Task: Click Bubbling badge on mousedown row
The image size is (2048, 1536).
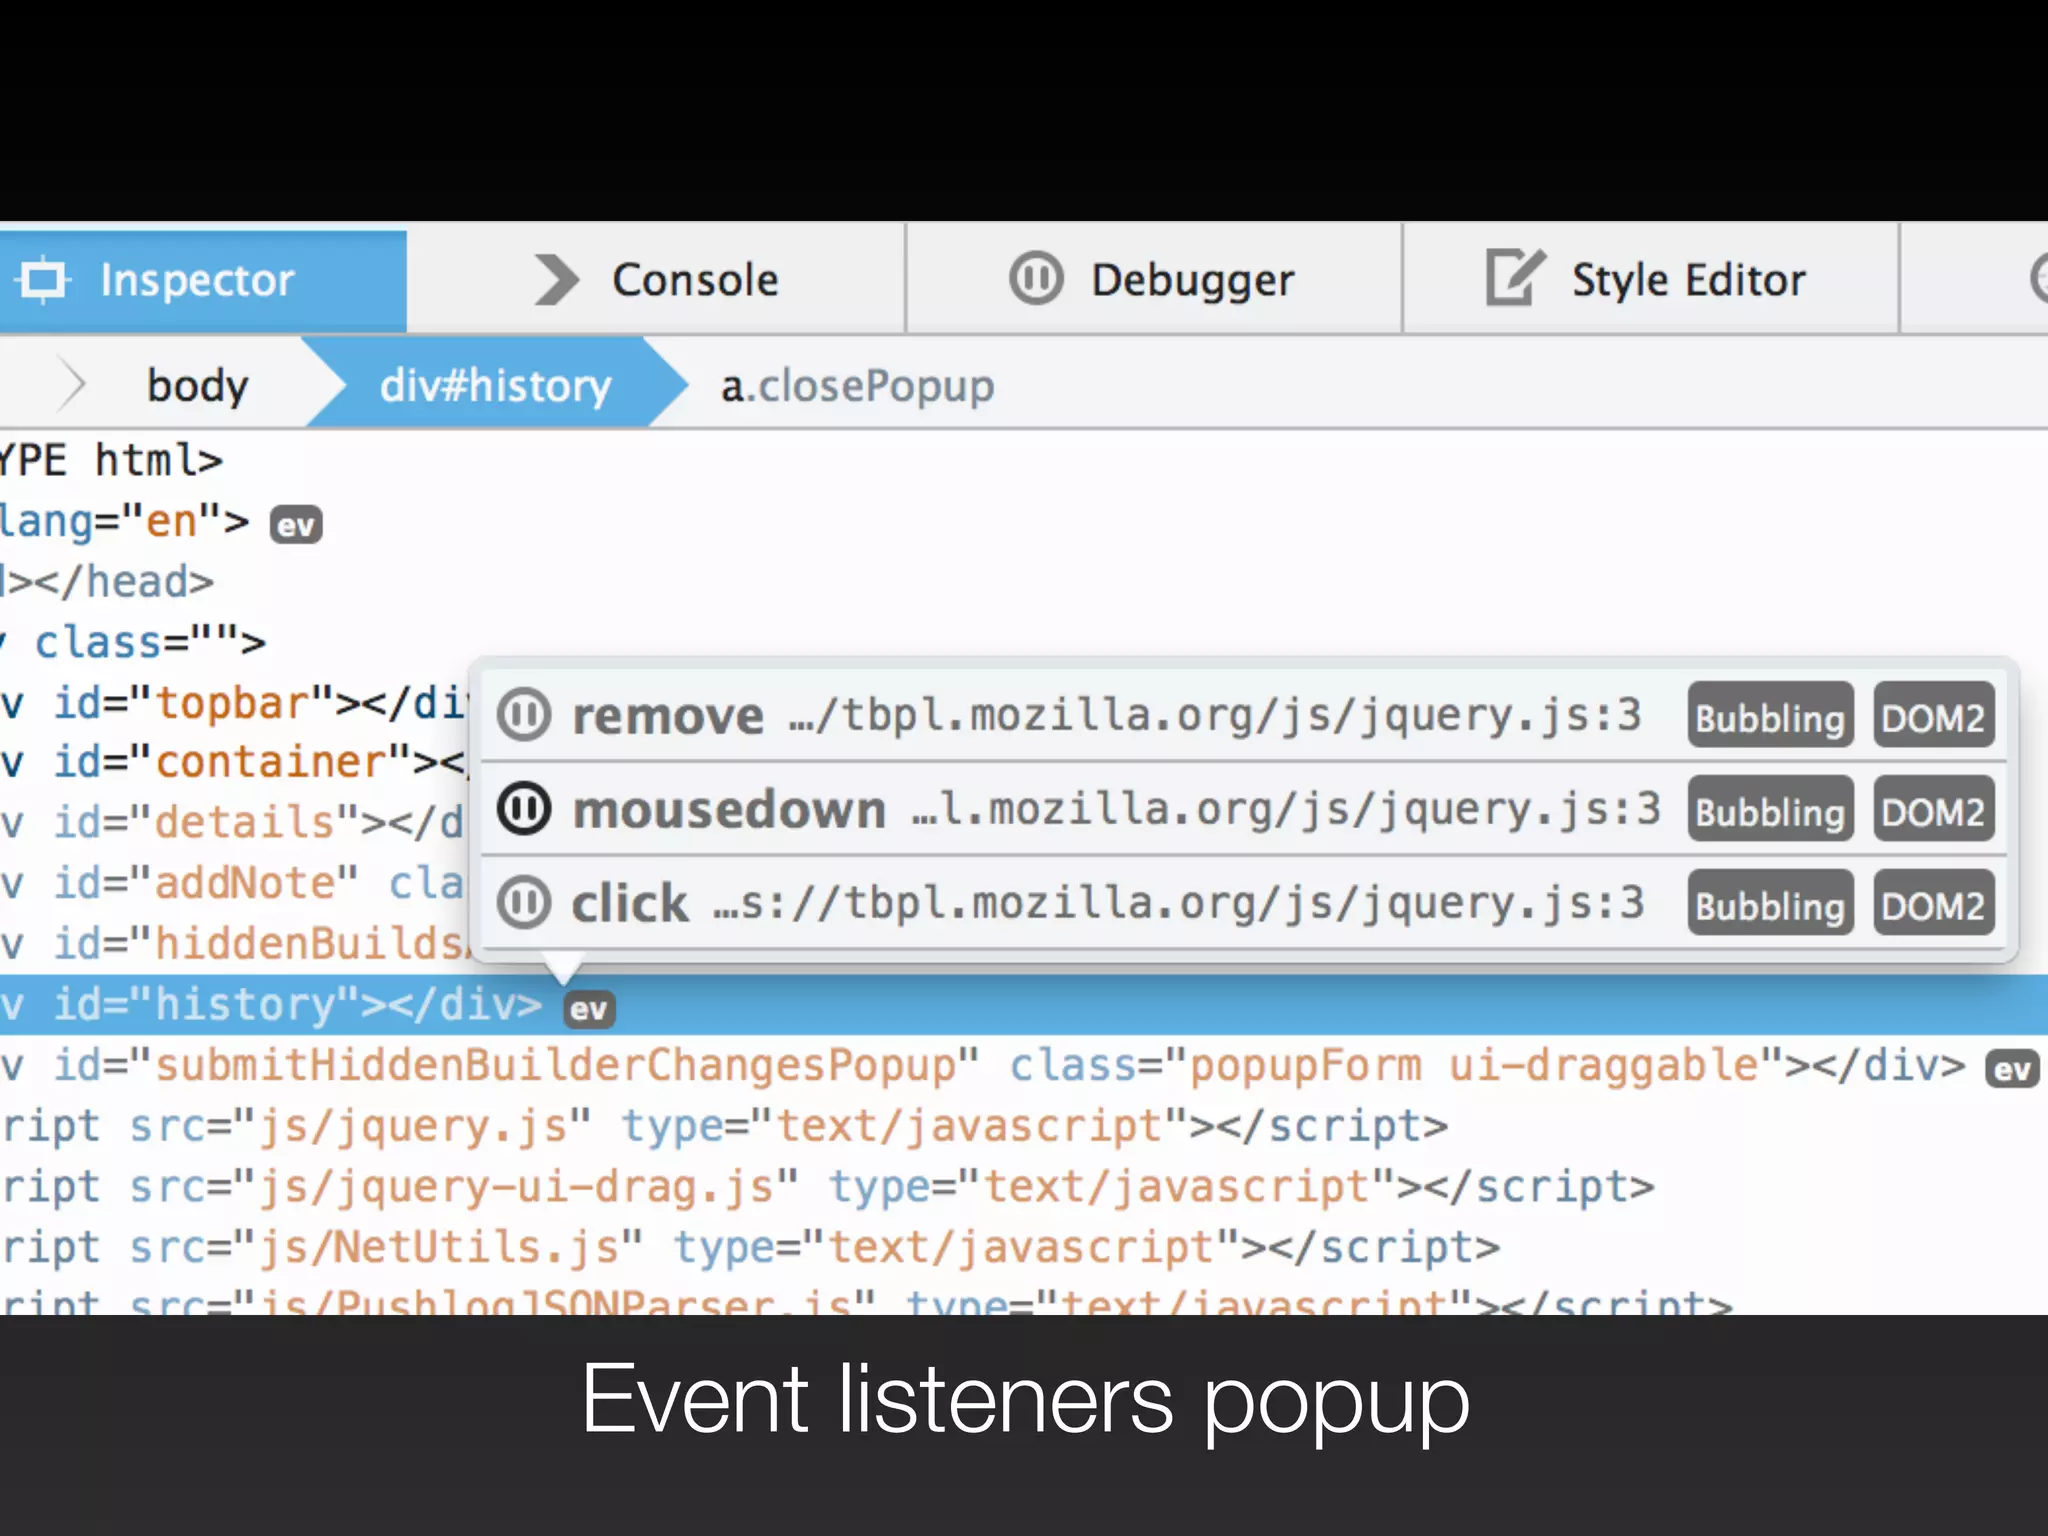Action: [1770, 809]
